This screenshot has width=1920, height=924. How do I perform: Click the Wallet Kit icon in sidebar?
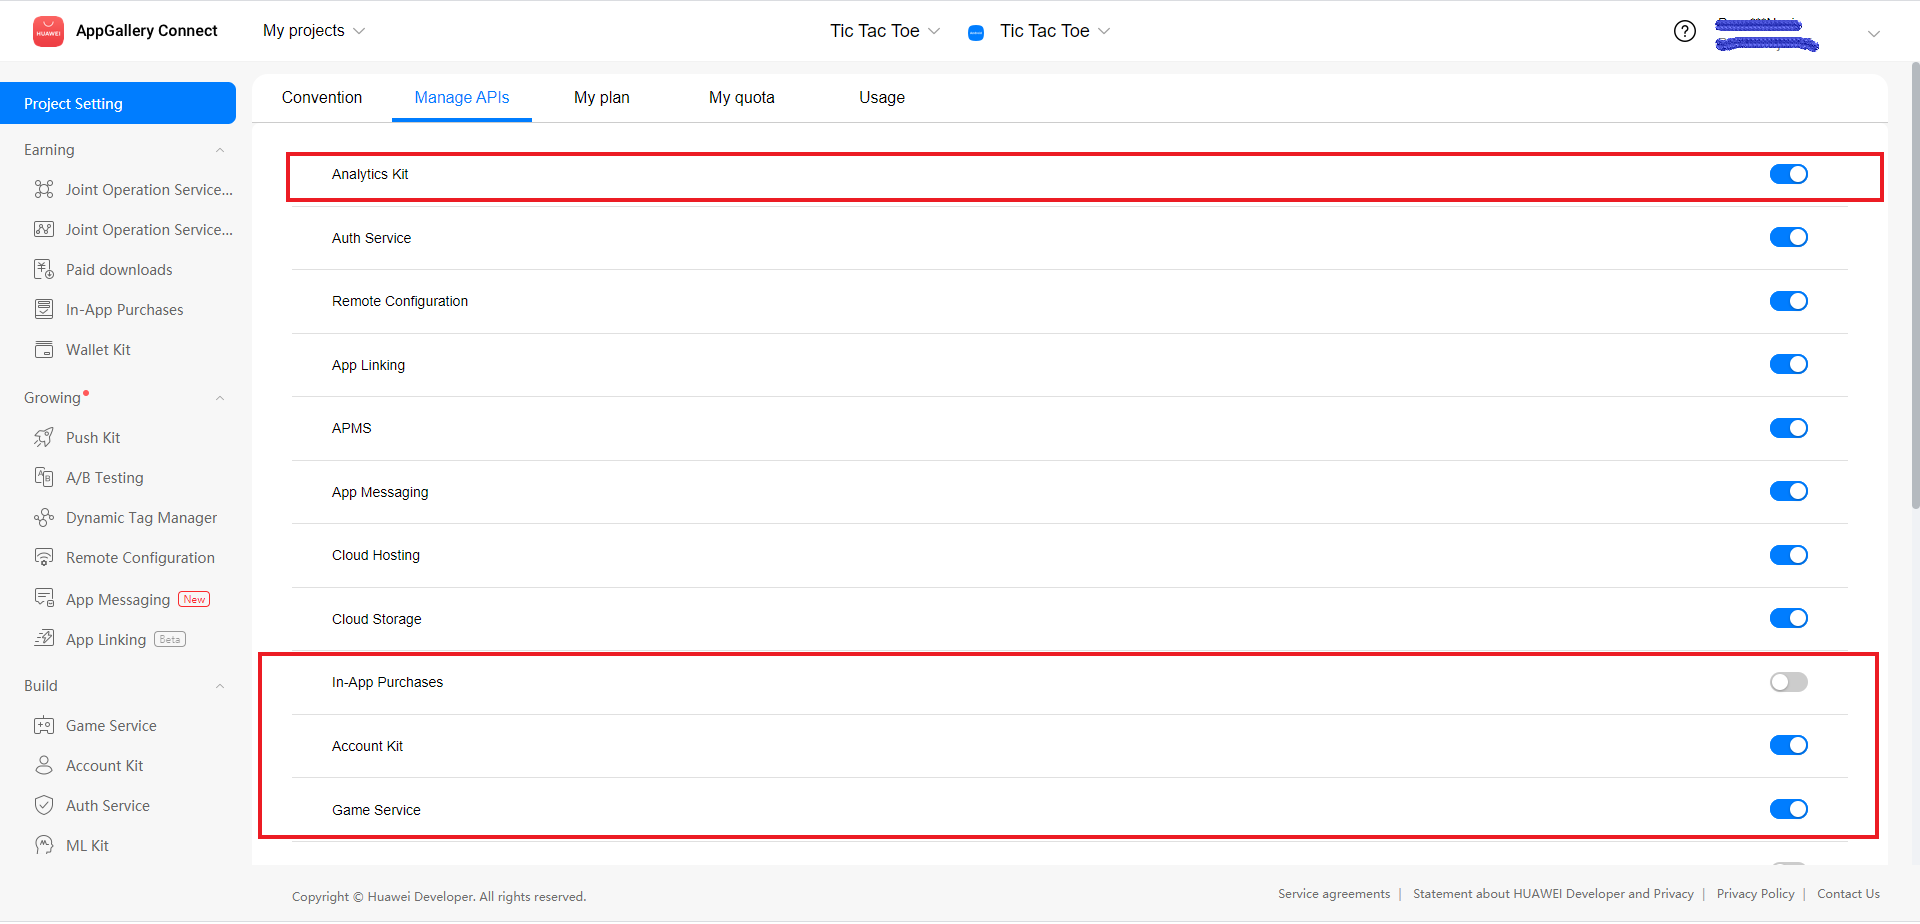[44, 350]
